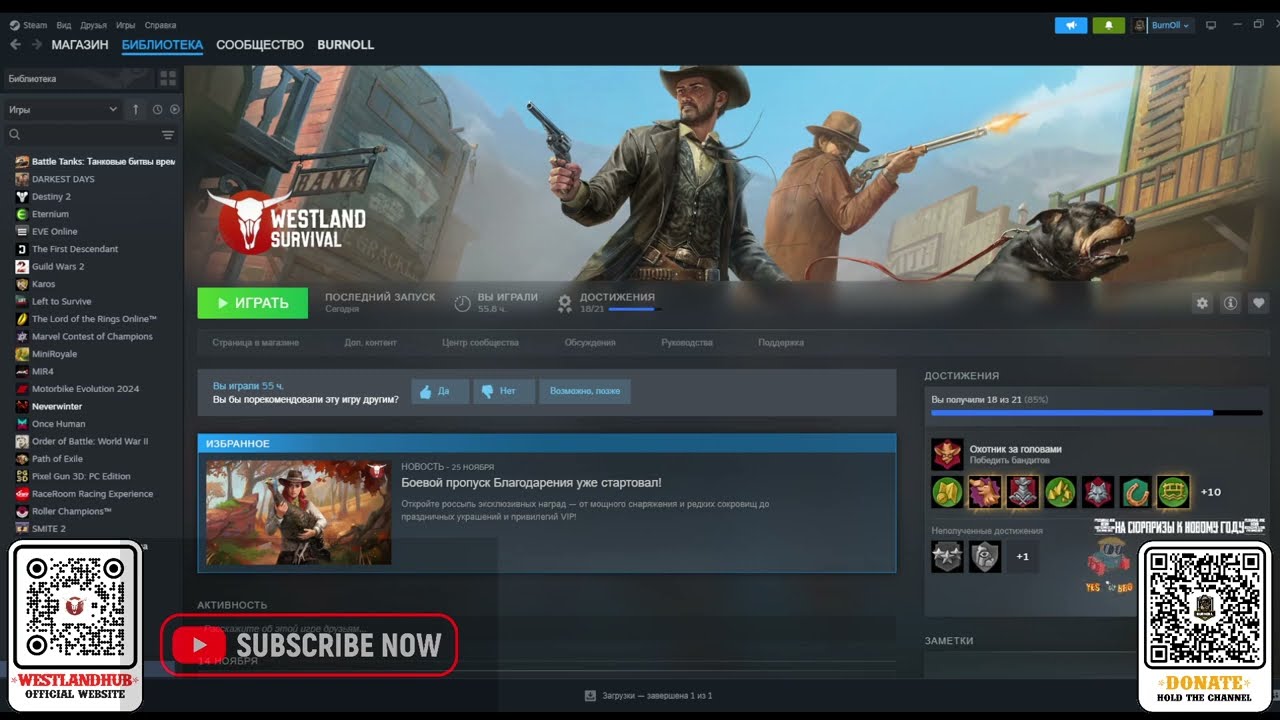Expand the Игры library filter dropdown
1280x720 pixels.
click(x=64, y=109)
